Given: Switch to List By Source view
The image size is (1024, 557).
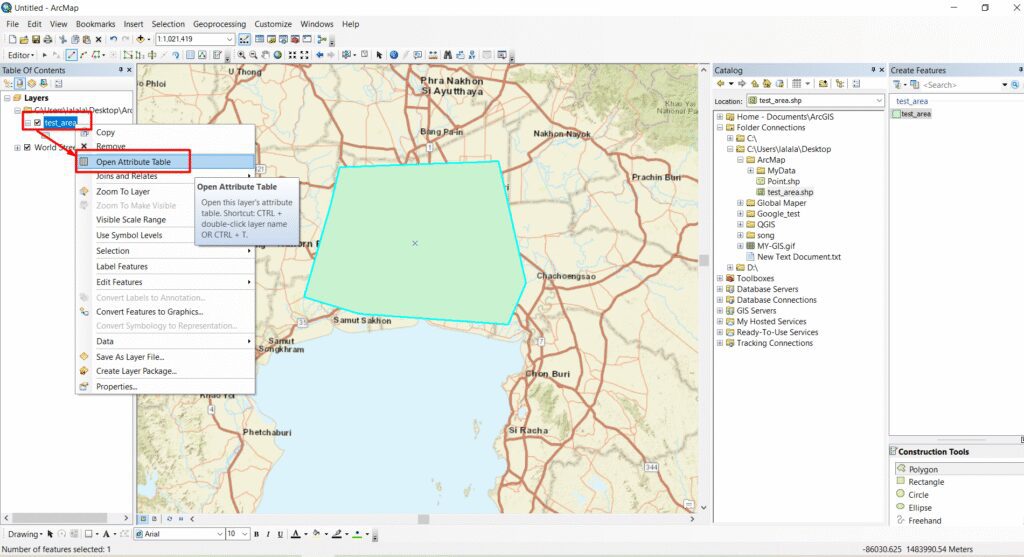Looking at the screenshot, I should pos(20,84).
